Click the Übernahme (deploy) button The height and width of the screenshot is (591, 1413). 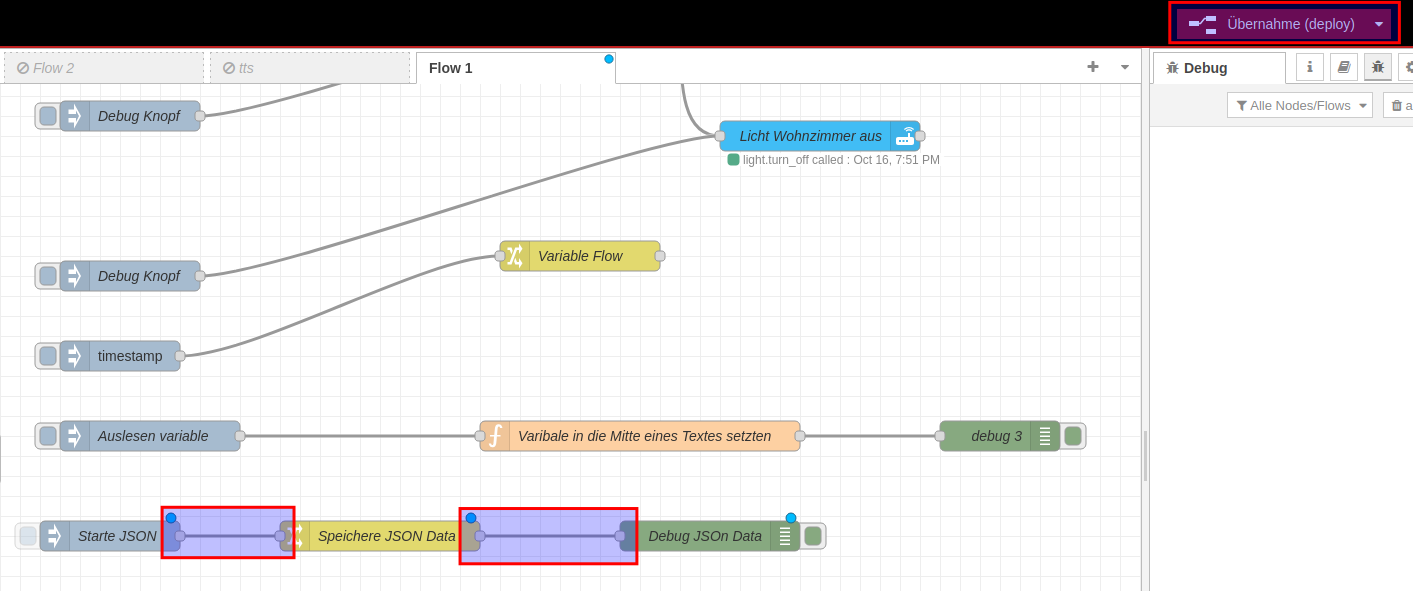coord(1270,24)
